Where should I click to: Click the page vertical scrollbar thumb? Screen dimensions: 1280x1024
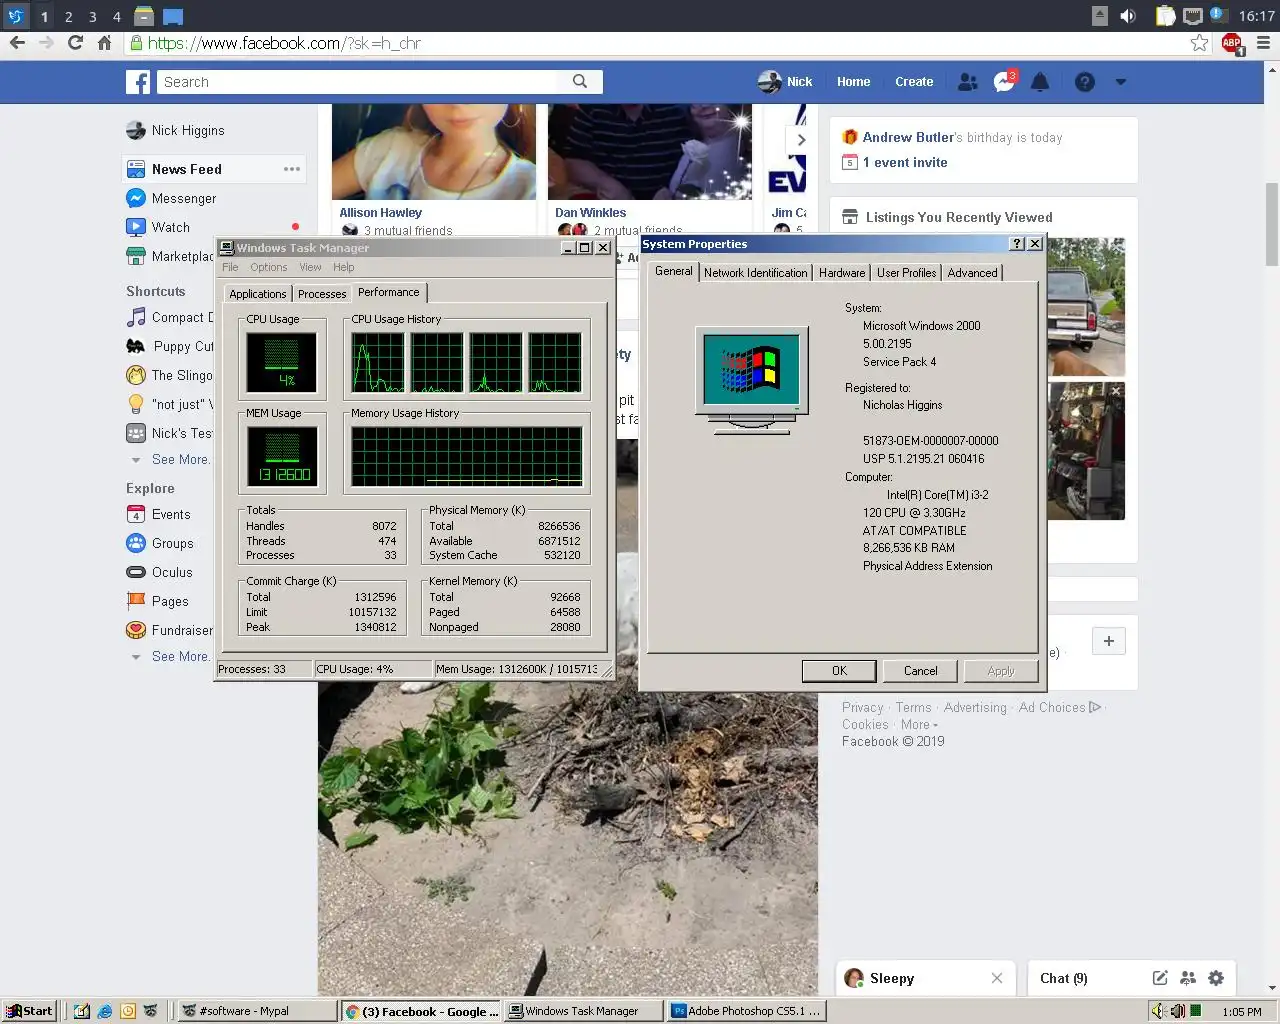(1272, 224)
